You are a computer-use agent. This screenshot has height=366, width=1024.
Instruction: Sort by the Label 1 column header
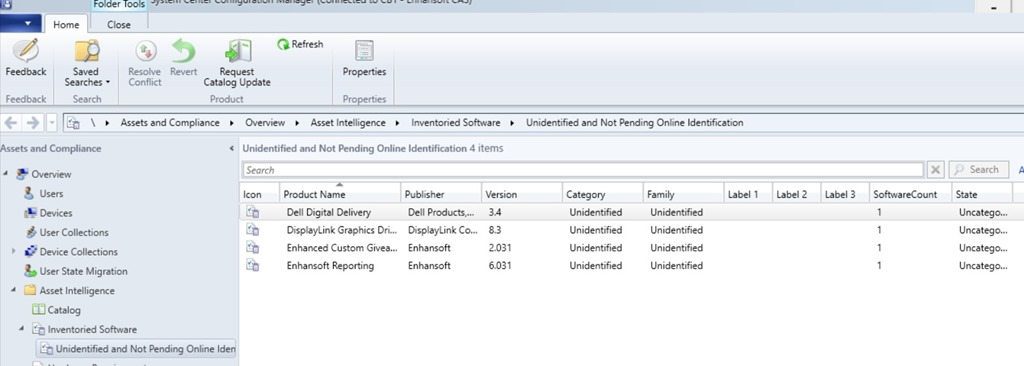click(x=748, y=194)
